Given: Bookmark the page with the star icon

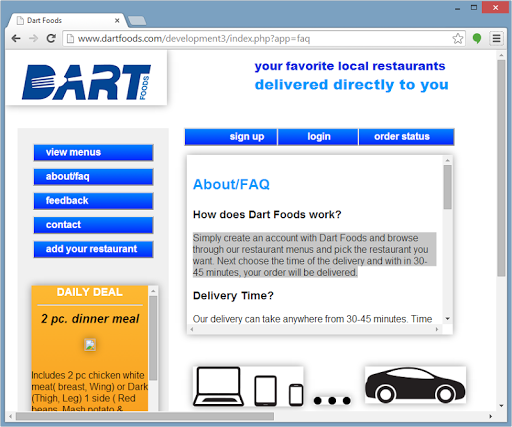Looking at the screenshot, I should (x=458, y=39).
